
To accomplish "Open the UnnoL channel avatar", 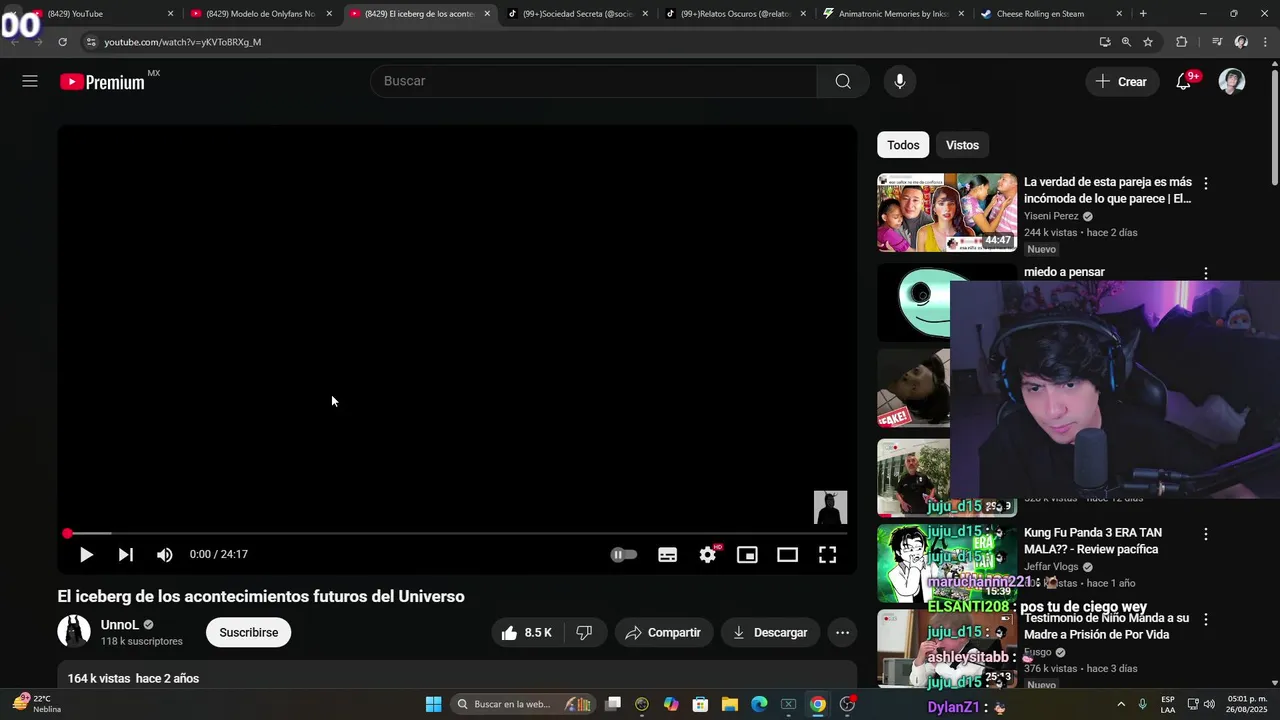I will [74, 632].
